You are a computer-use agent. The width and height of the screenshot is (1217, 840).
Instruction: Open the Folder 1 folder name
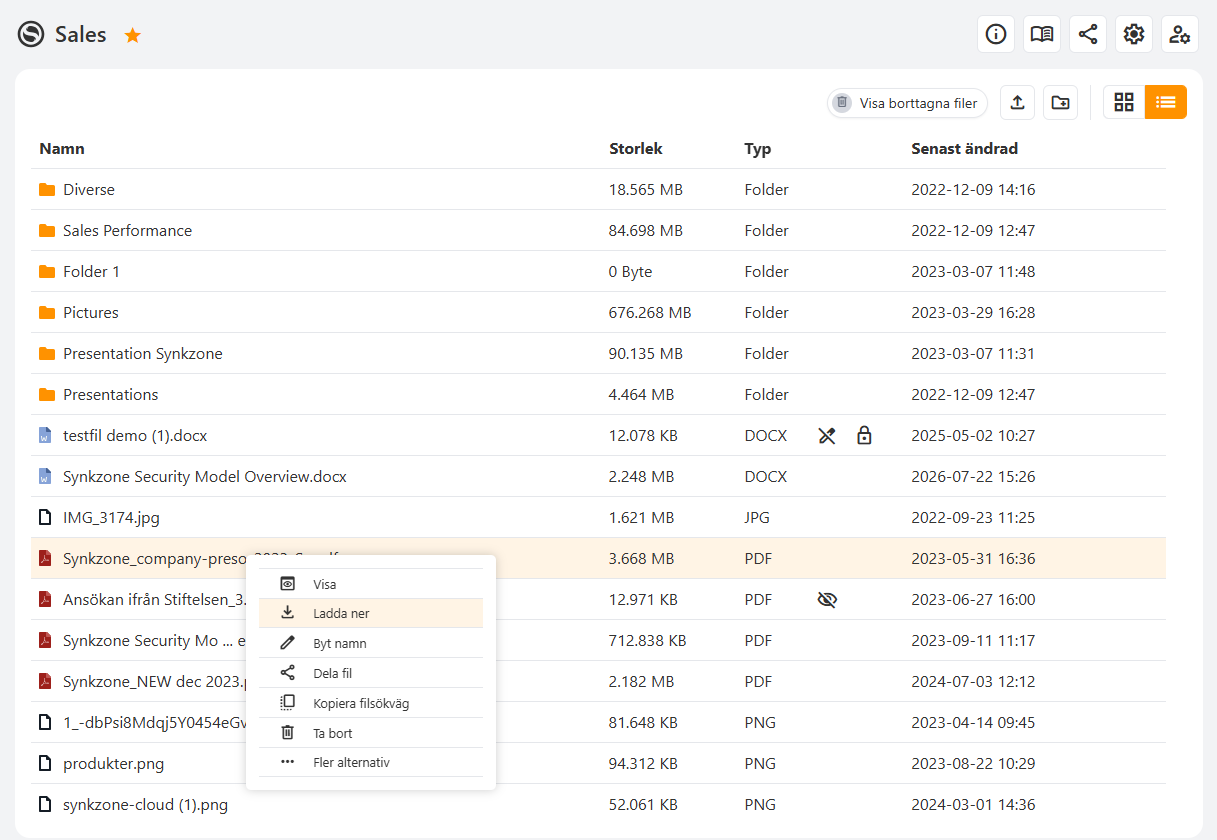pos(91,272)
